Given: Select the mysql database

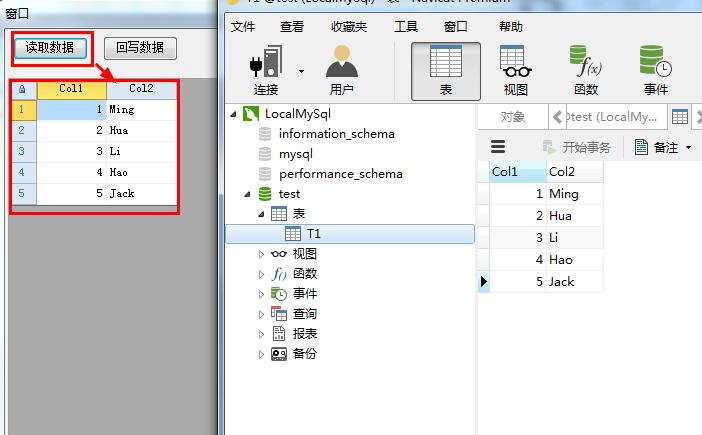Looking at the screenshot, I should click(295, 154).
